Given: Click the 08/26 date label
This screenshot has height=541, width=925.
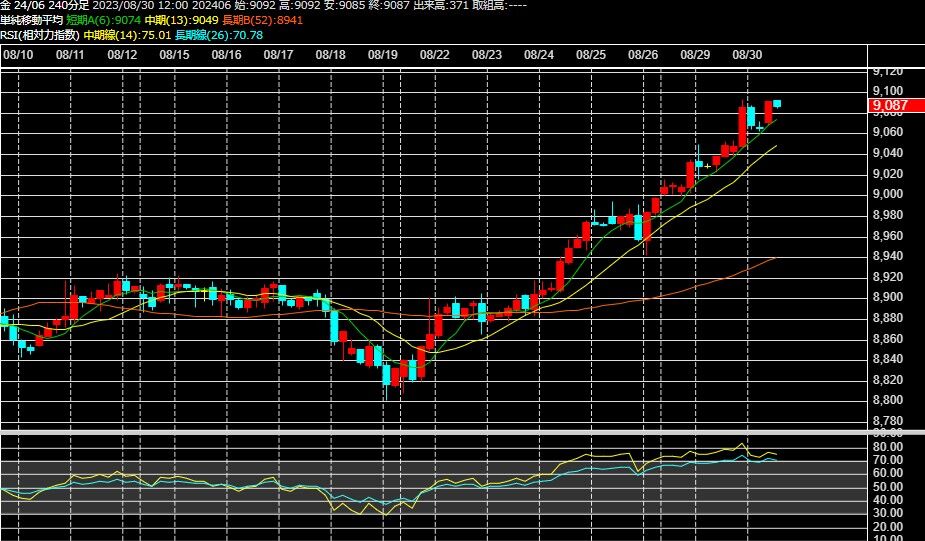Looking at the screenshot, I should pyautogui.click(x=643, y=55).
